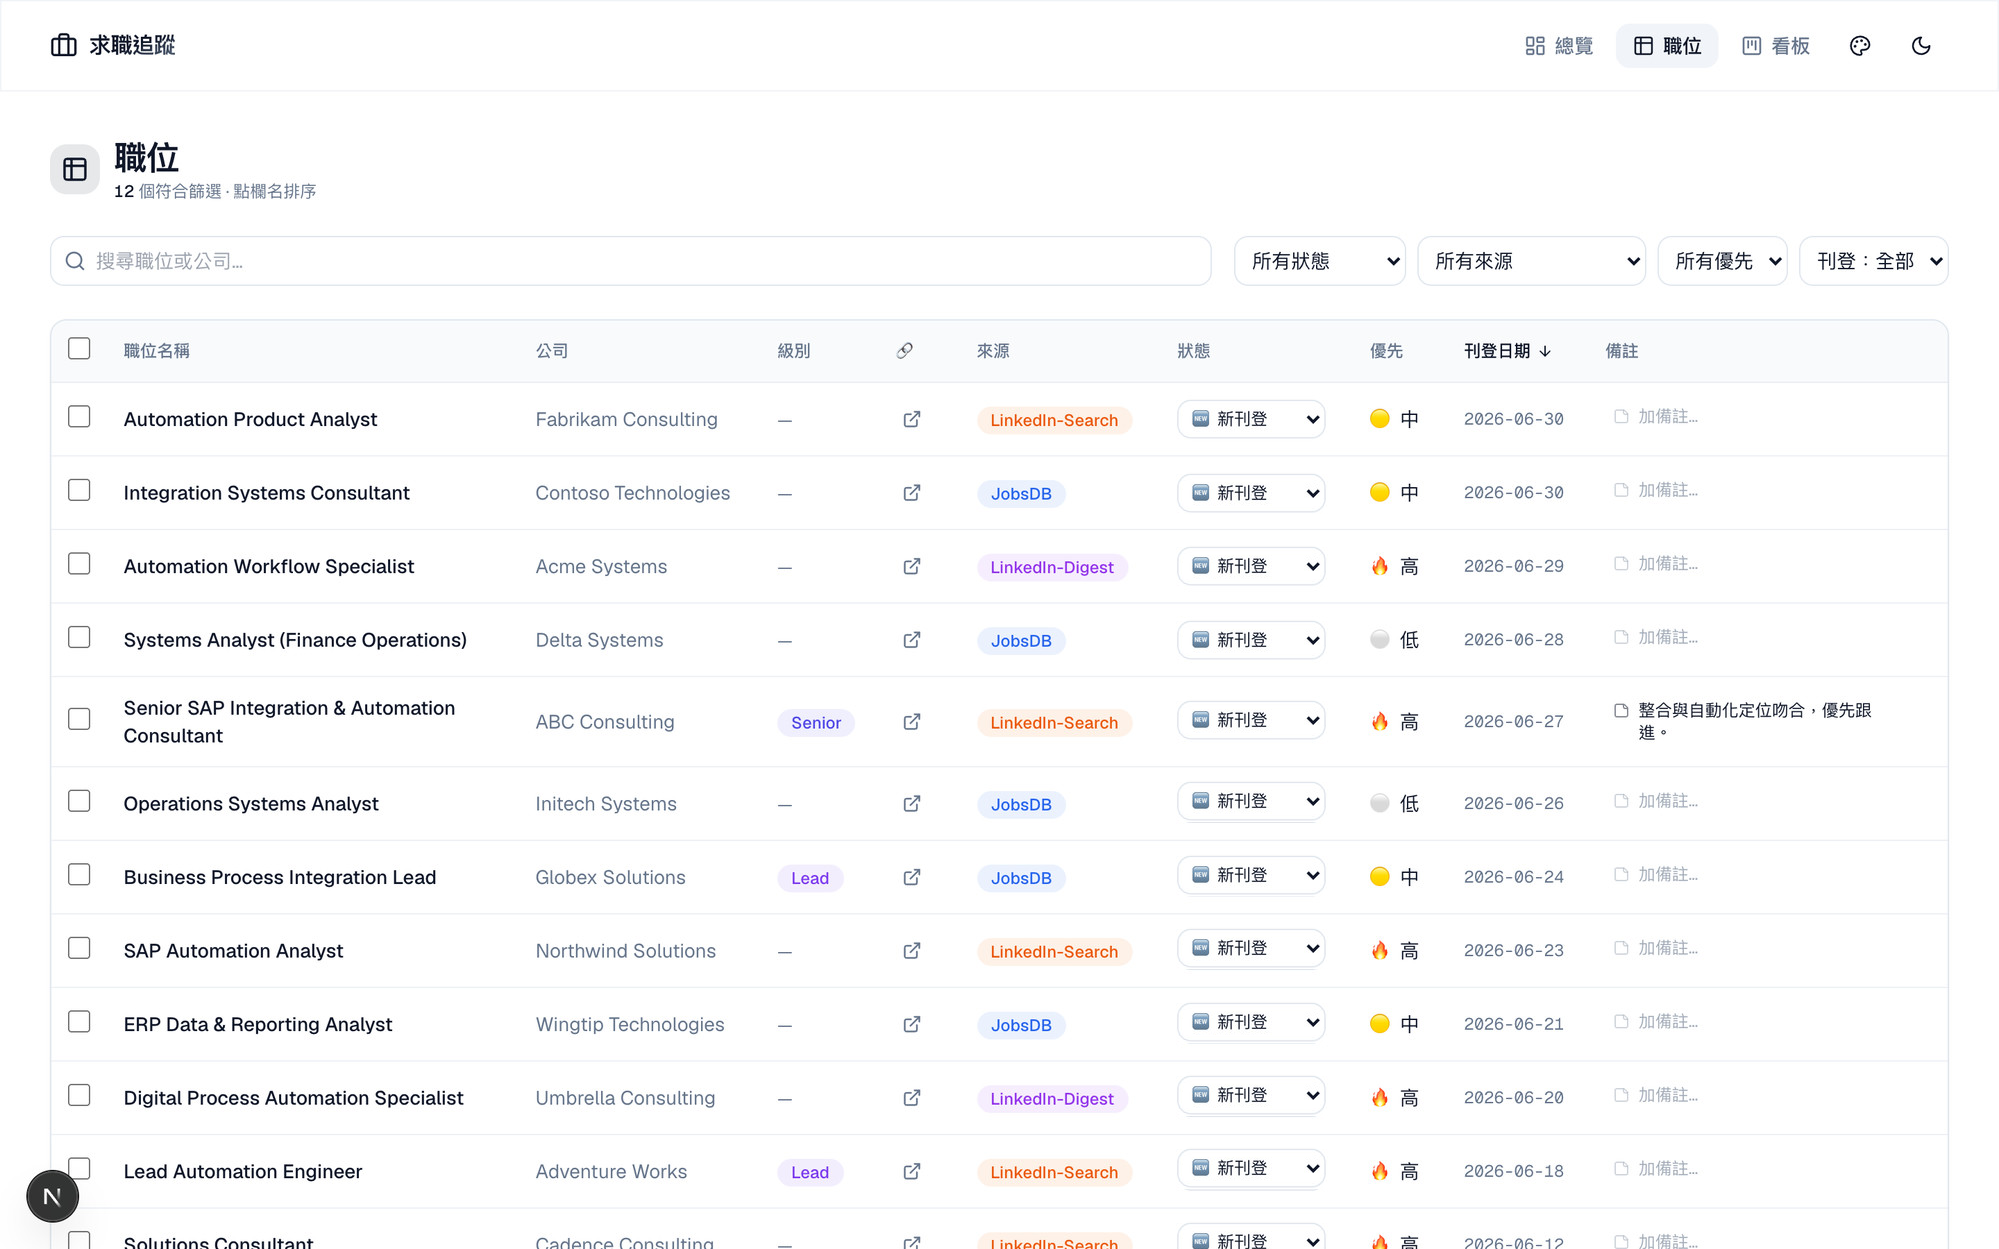Select the SAP Automation Analyst row checkbox
Viewport: 1999px width, 1249px height.
click(x=79, y=948)
